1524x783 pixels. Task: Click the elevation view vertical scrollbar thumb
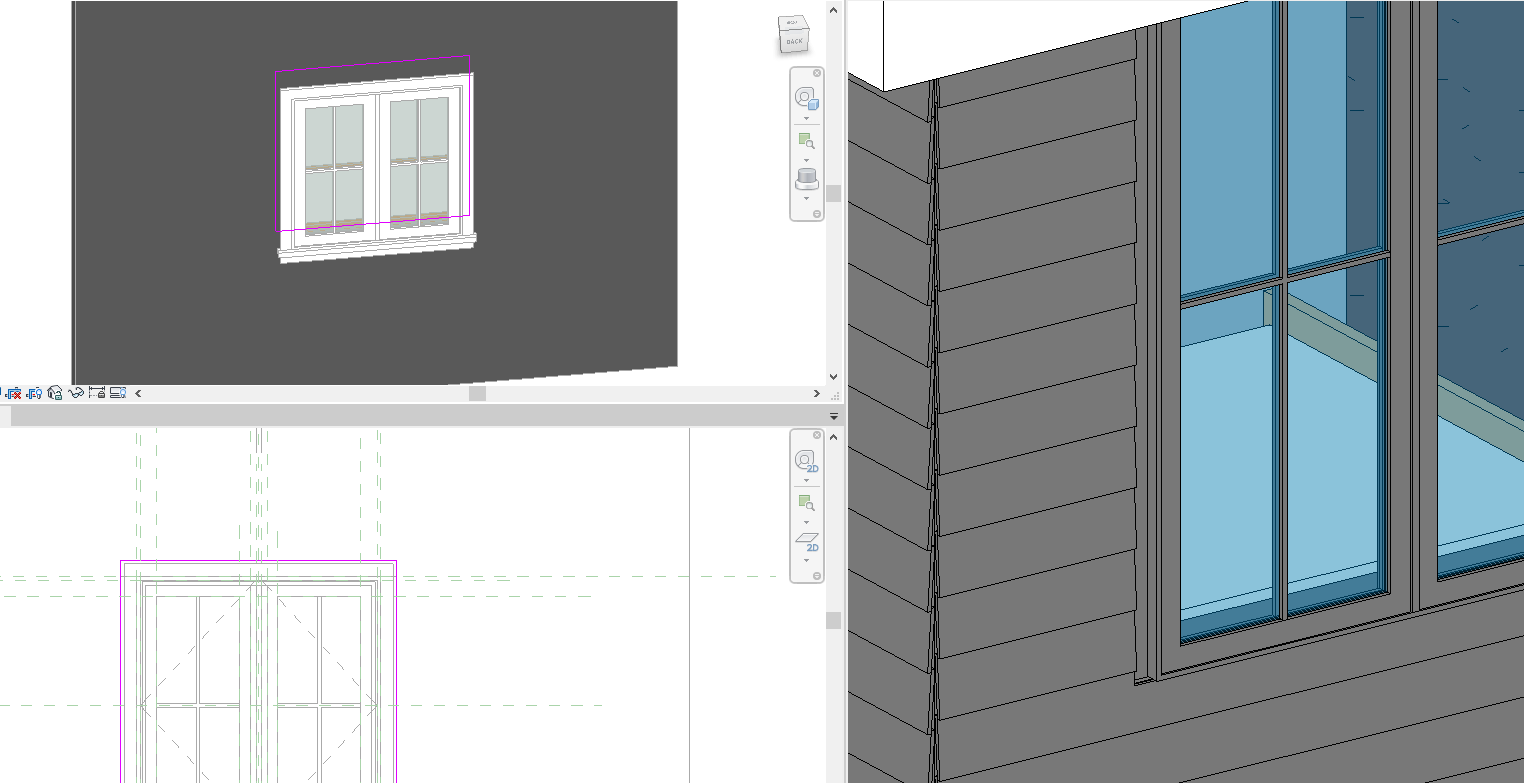(833, 621)
